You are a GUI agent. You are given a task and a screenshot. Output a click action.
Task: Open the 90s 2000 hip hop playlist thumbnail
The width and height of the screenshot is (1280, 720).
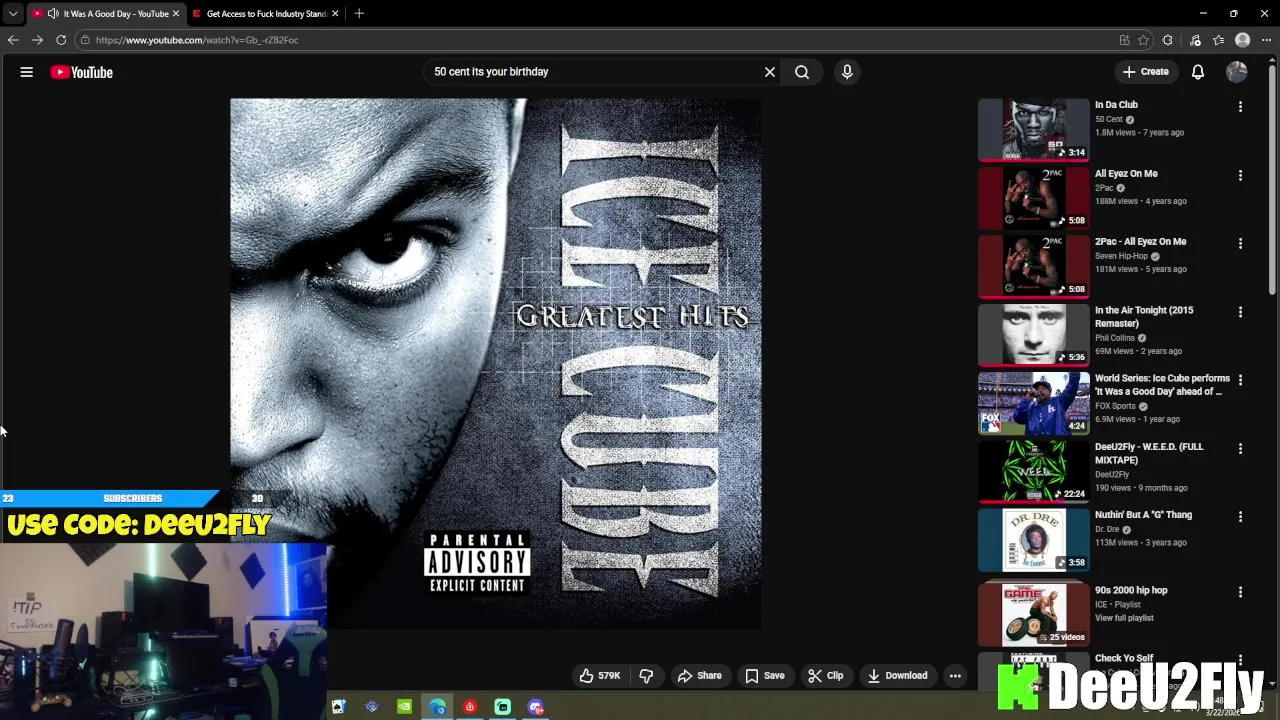tap(1033, 614)
